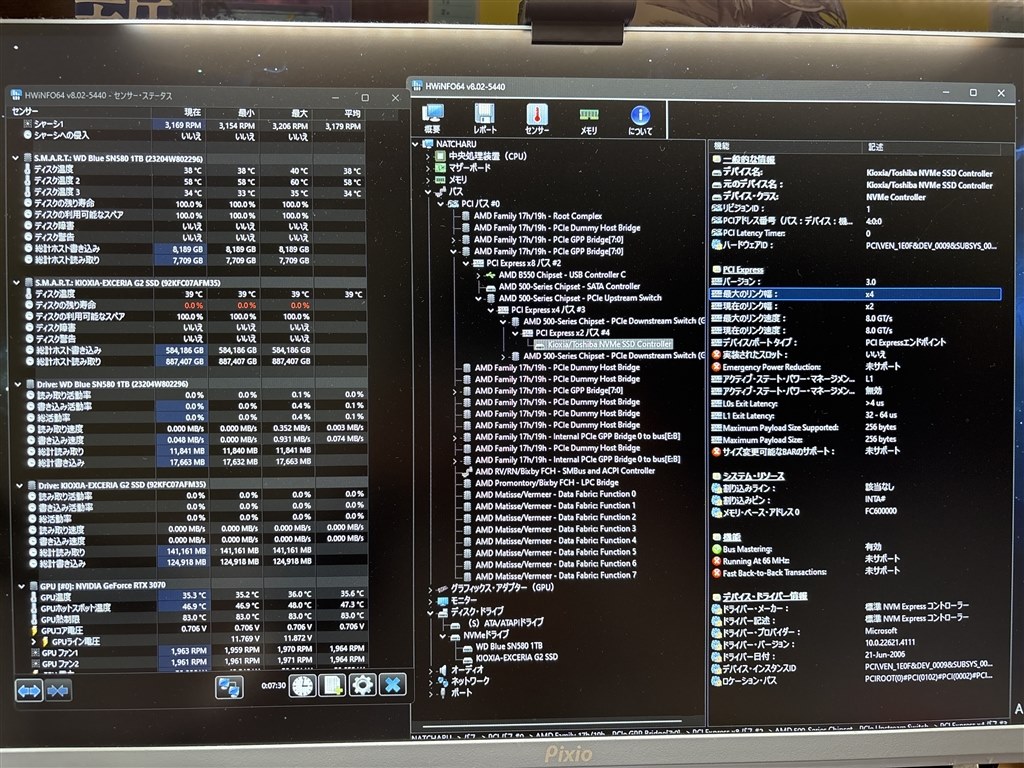Viewport: 1024px width, 768px height.
Task: Select WD Blue SN580 1TB drive node
Action: pos(509,646)
